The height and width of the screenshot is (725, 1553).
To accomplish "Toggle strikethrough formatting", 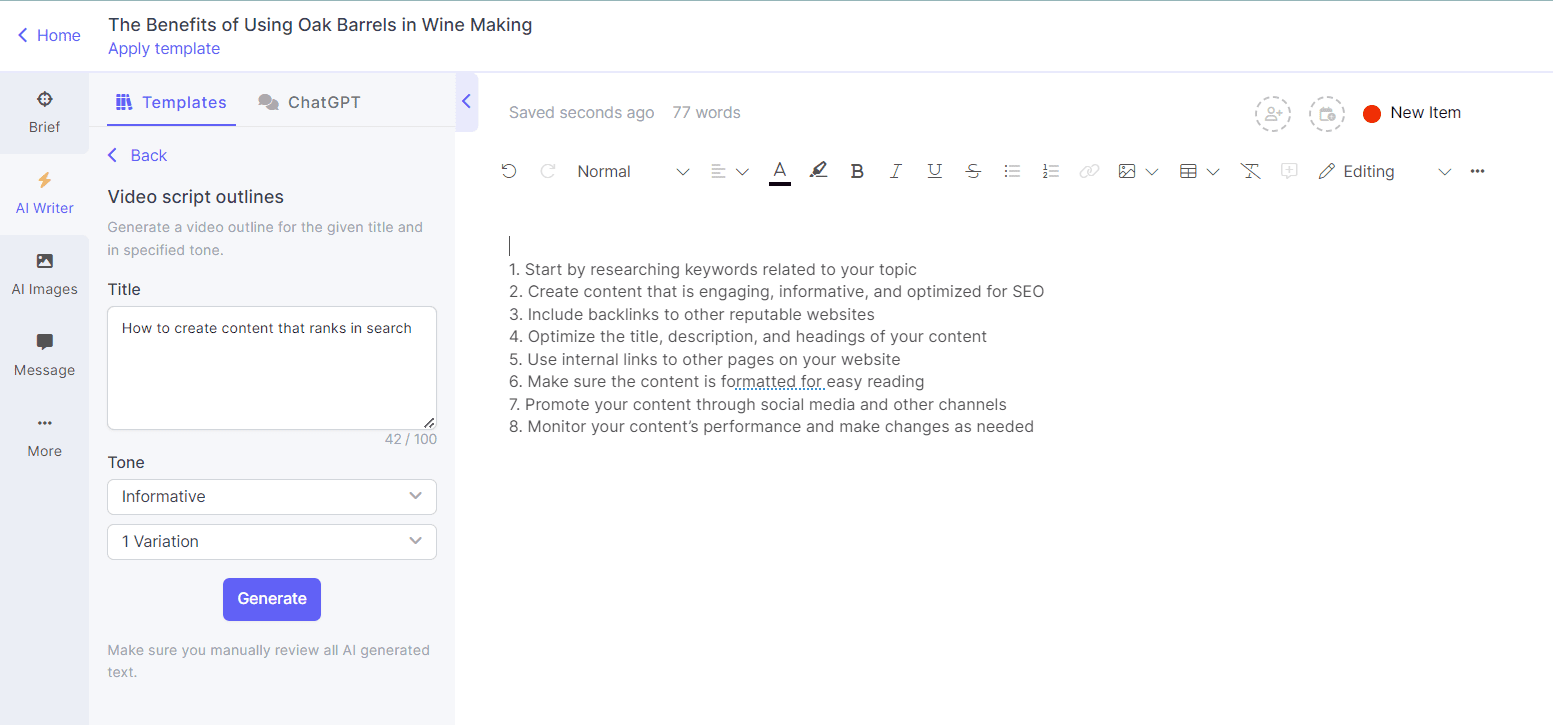I will (x=973, y=171).
